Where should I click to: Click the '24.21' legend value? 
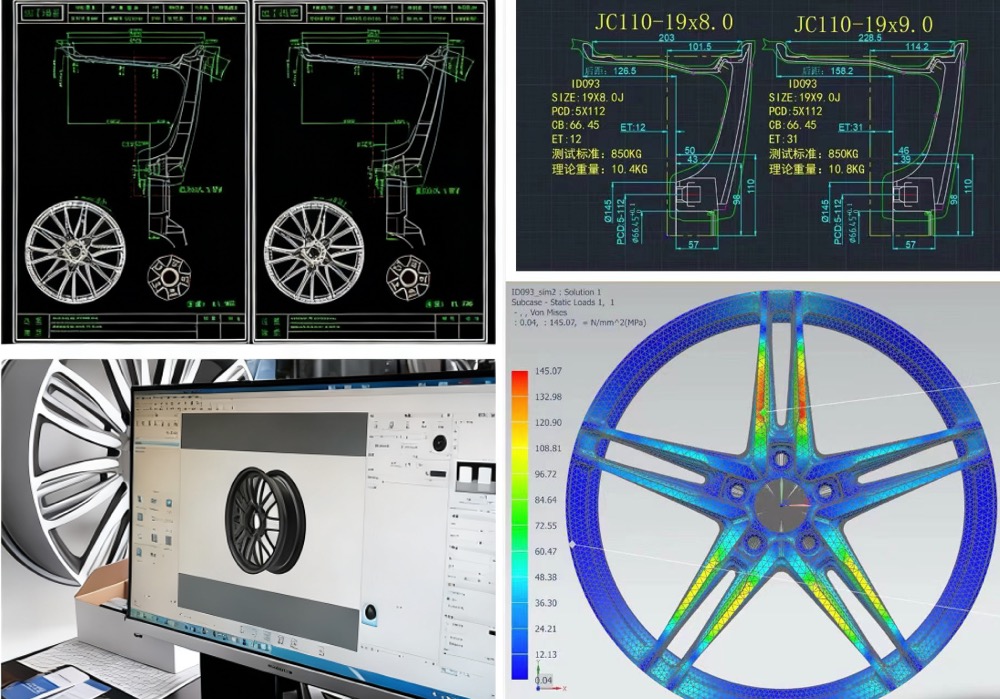click(x=546, y=629)
